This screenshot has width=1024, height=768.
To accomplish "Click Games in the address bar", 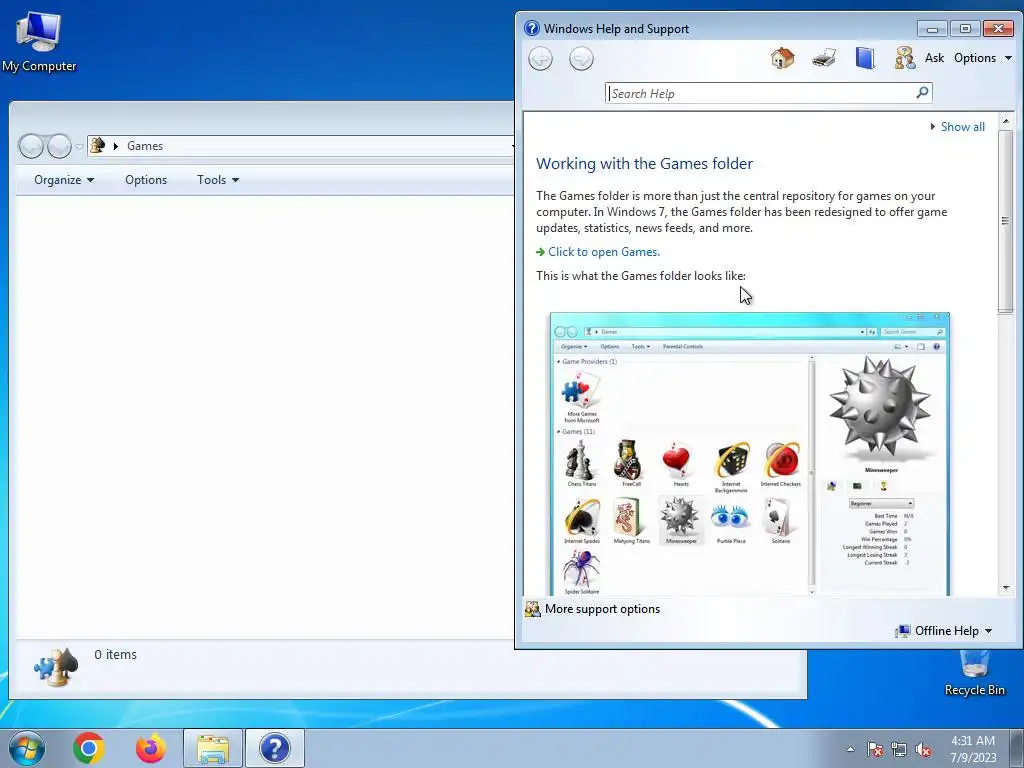I will [x=145, y=146].
